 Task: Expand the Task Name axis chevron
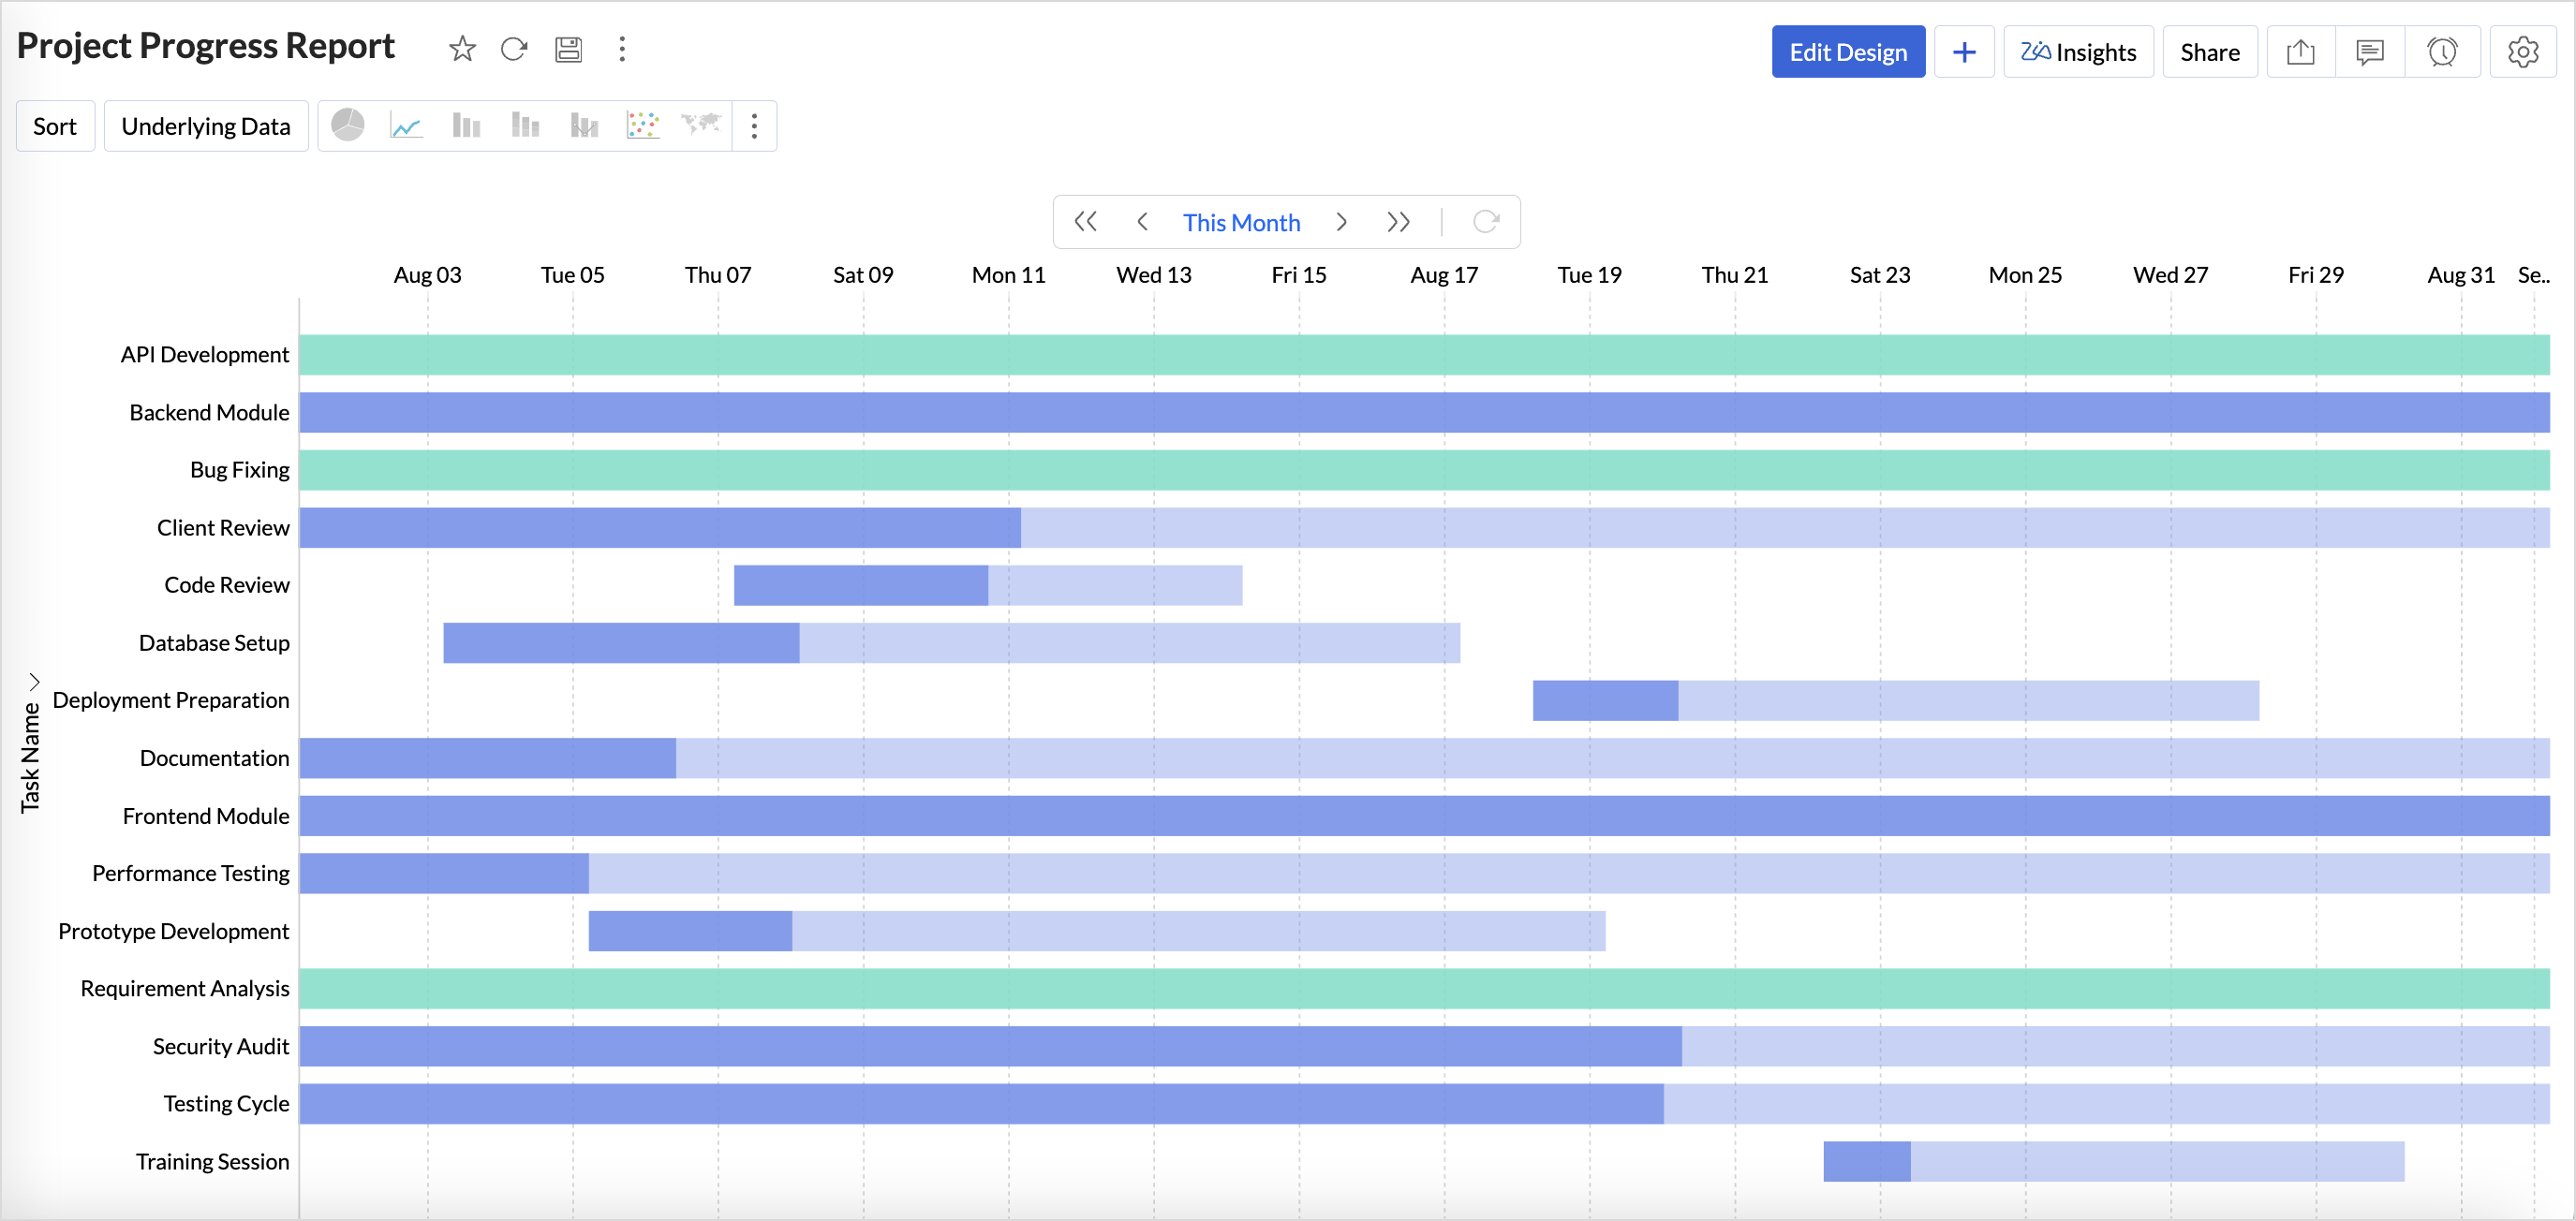pyautogui.click(x=34, y=682)
